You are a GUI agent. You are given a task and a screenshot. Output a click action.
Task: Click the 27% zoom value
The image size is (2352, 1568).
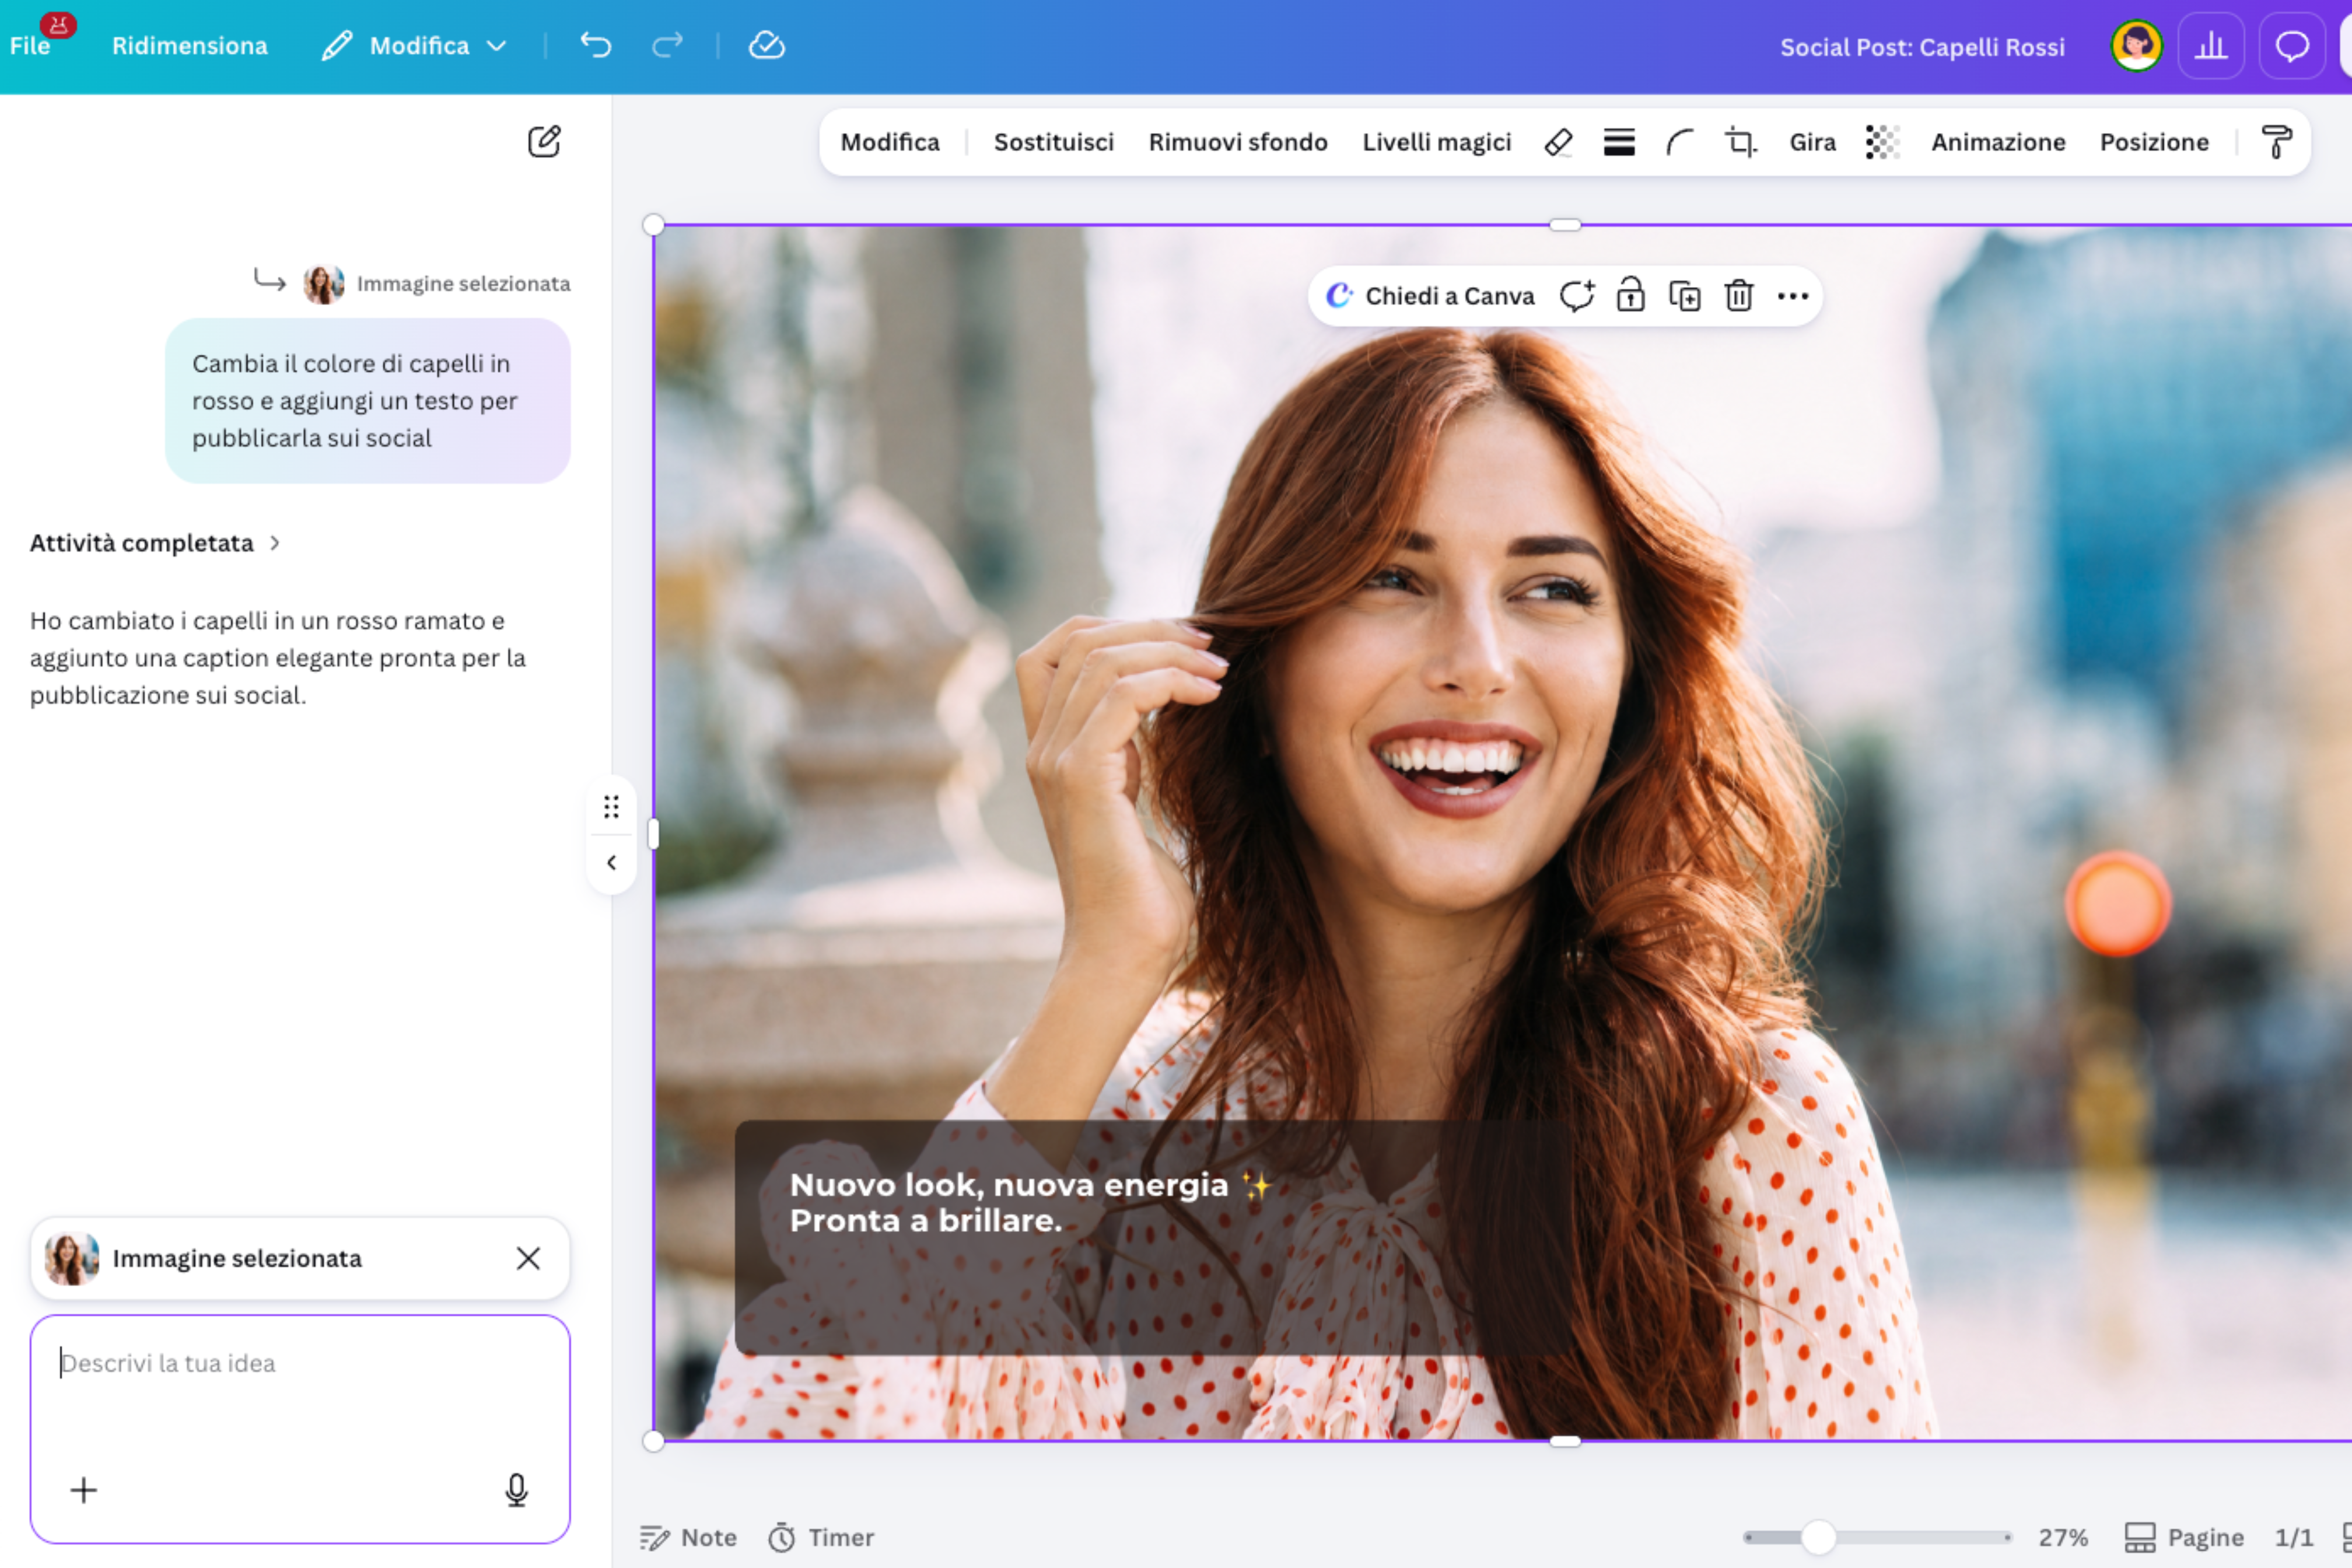click(2063, 1538)
